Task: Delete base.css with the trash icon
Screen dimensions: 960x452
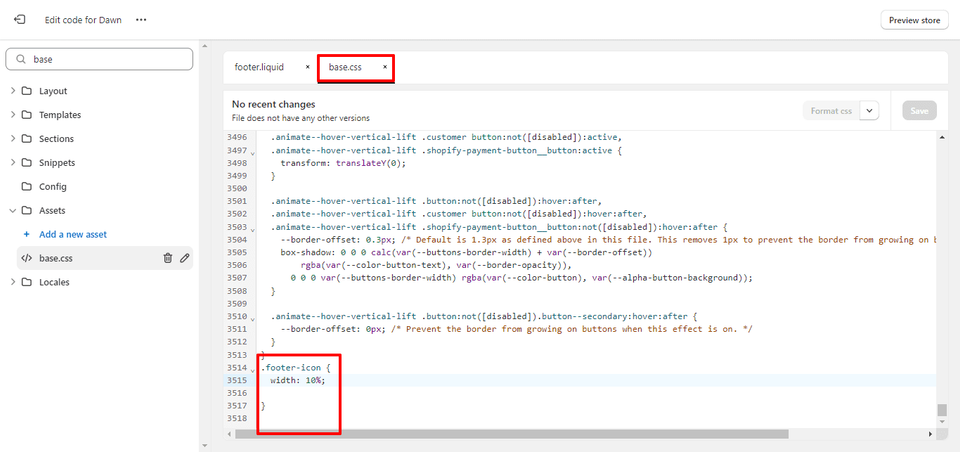Action: point(168,258)
